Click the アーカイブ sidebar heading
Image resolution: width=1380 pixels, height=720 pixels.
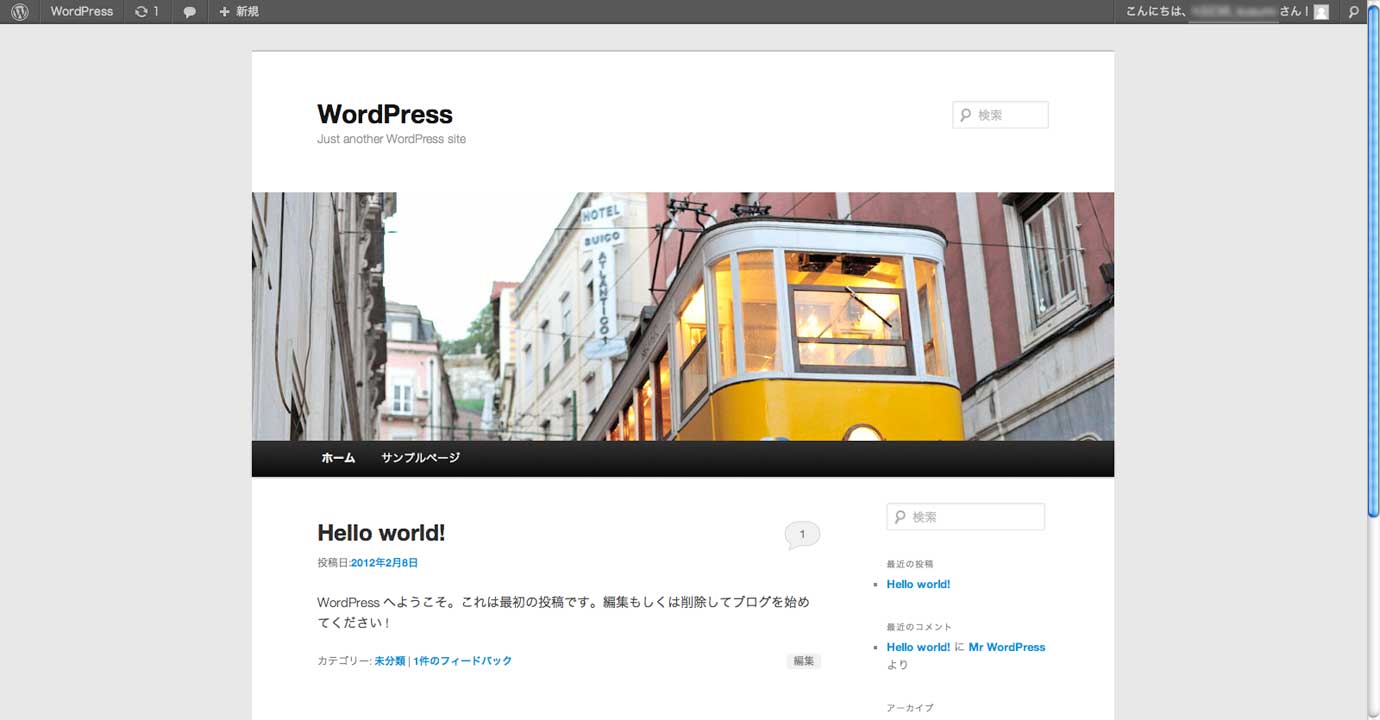click(x=910, y=708)
